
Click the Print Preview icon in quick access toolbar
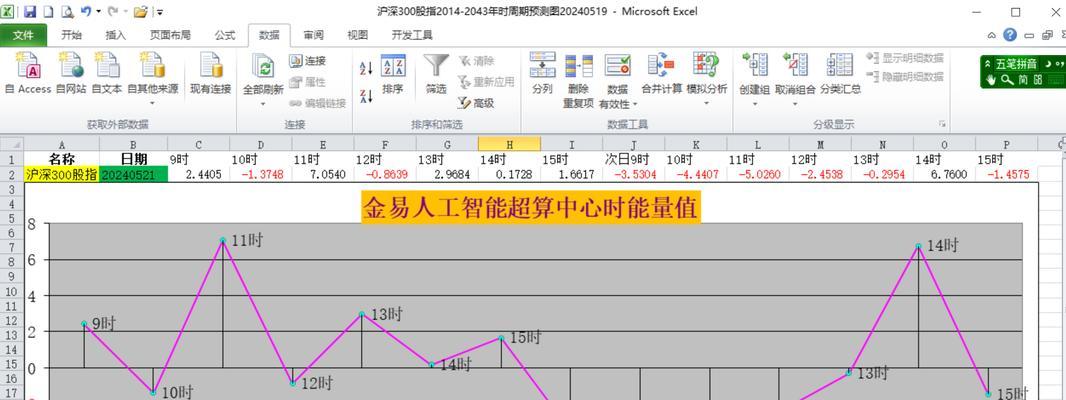click(x=67, y=12)
